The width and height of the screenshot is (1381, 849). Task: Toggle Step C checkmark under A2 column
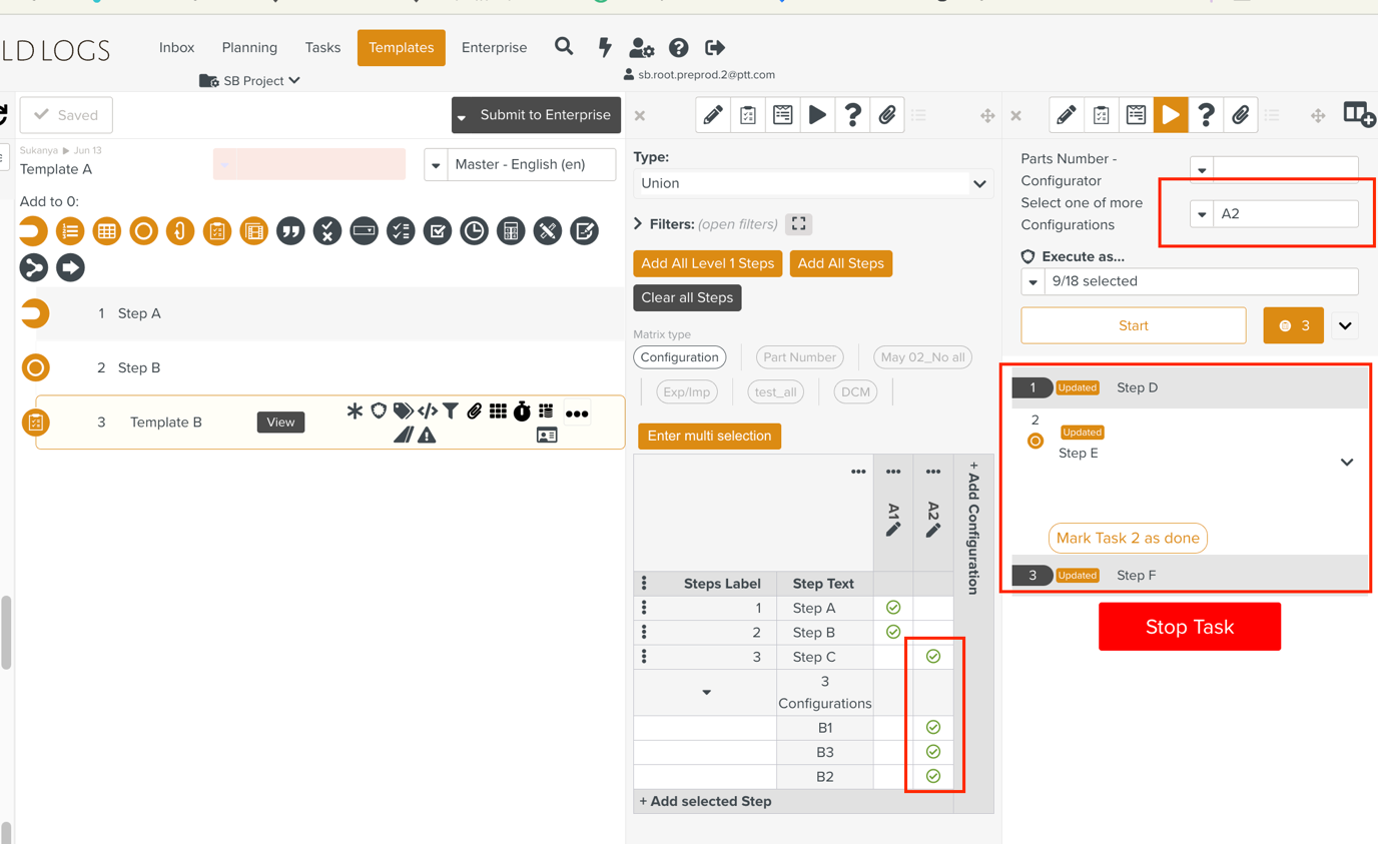933,657
